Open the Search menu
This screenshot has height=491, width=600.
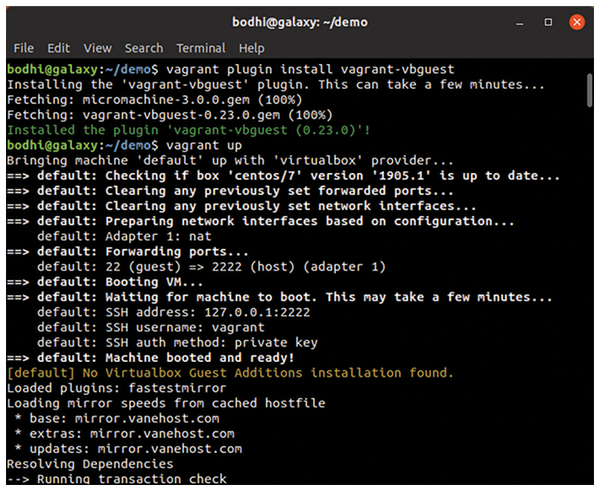coord(144,48)
